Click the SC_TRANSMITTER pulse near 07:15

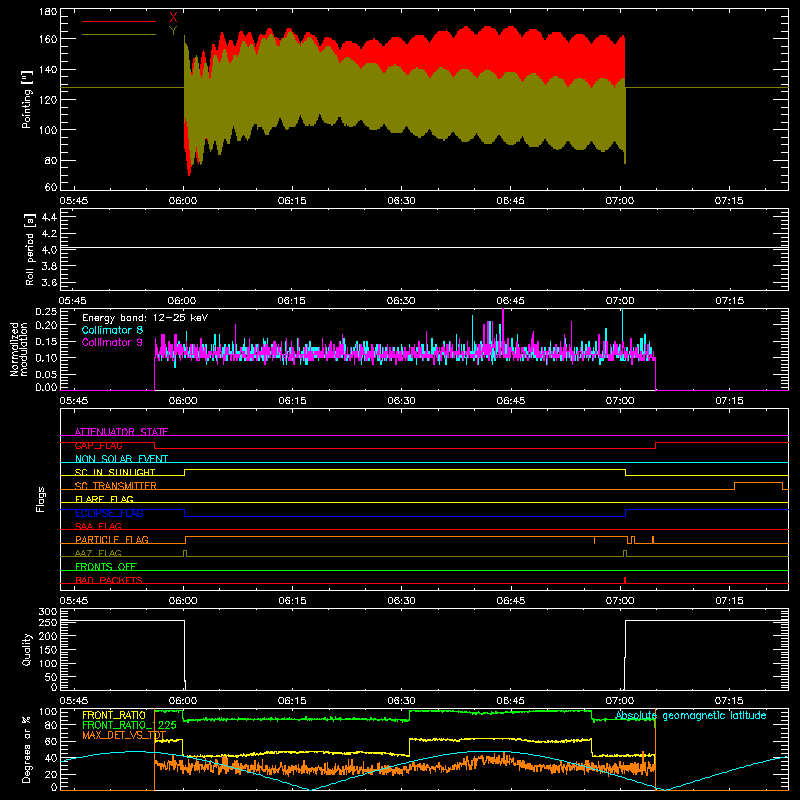(758, 486)
